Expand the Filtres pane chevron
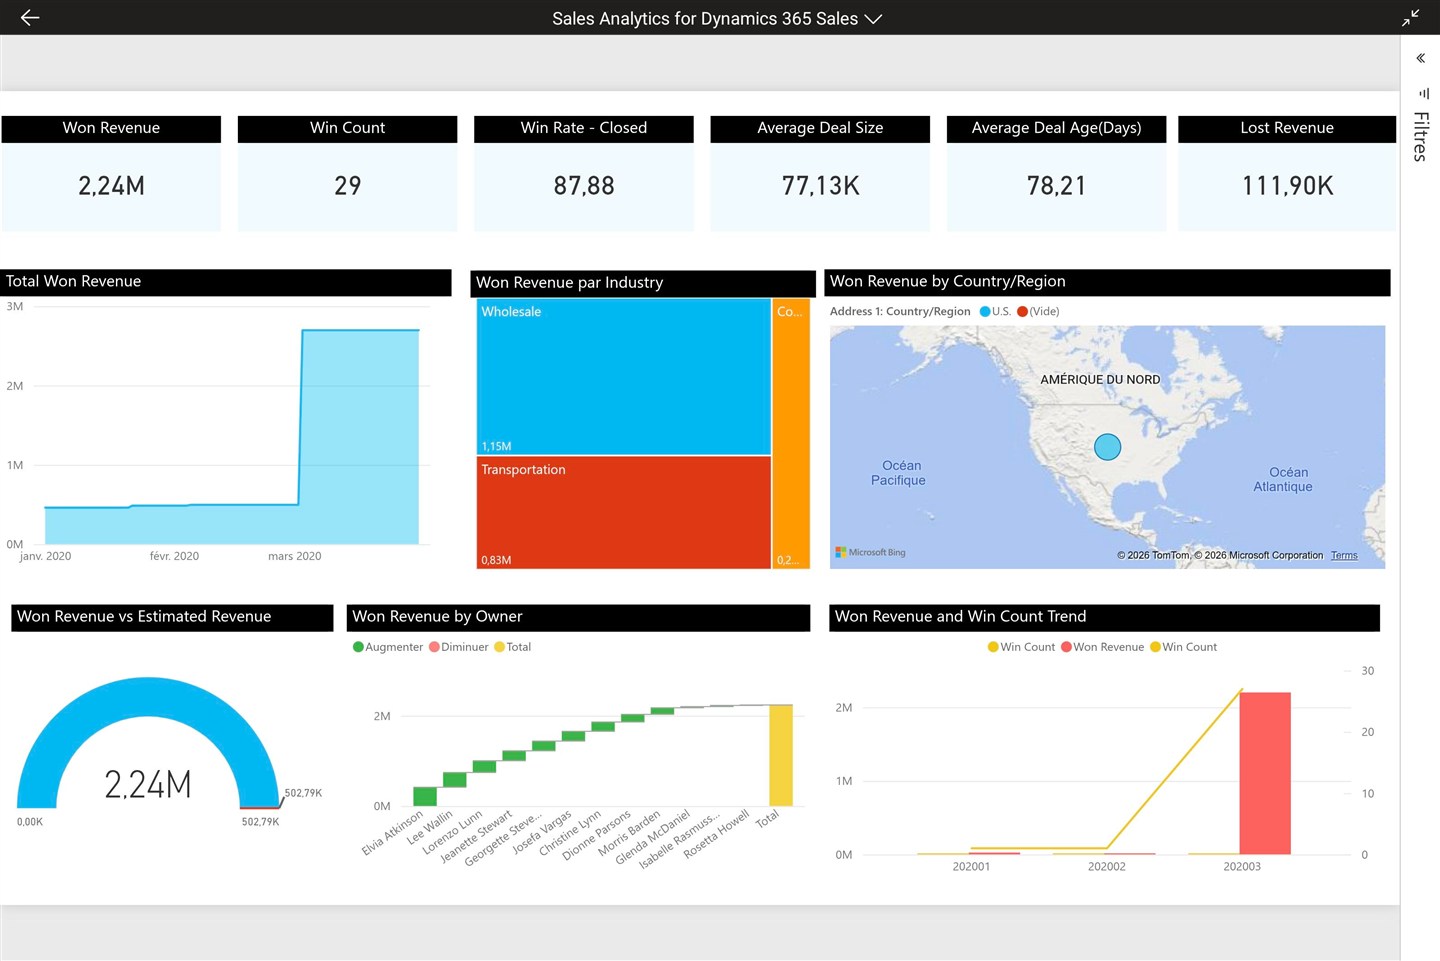Image resolution: width=1440 pixels, height=961 pixels. point(1420,58)
